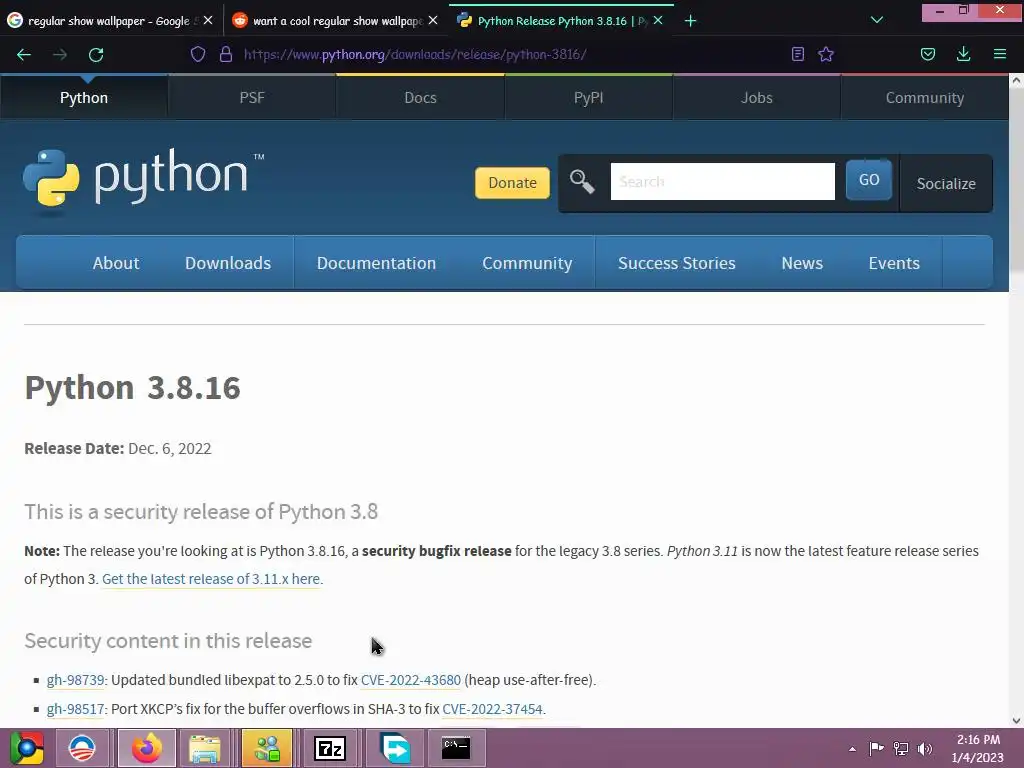Open the Jobs top navigation tab
The image size is (1024, 768).
(756, 98)
